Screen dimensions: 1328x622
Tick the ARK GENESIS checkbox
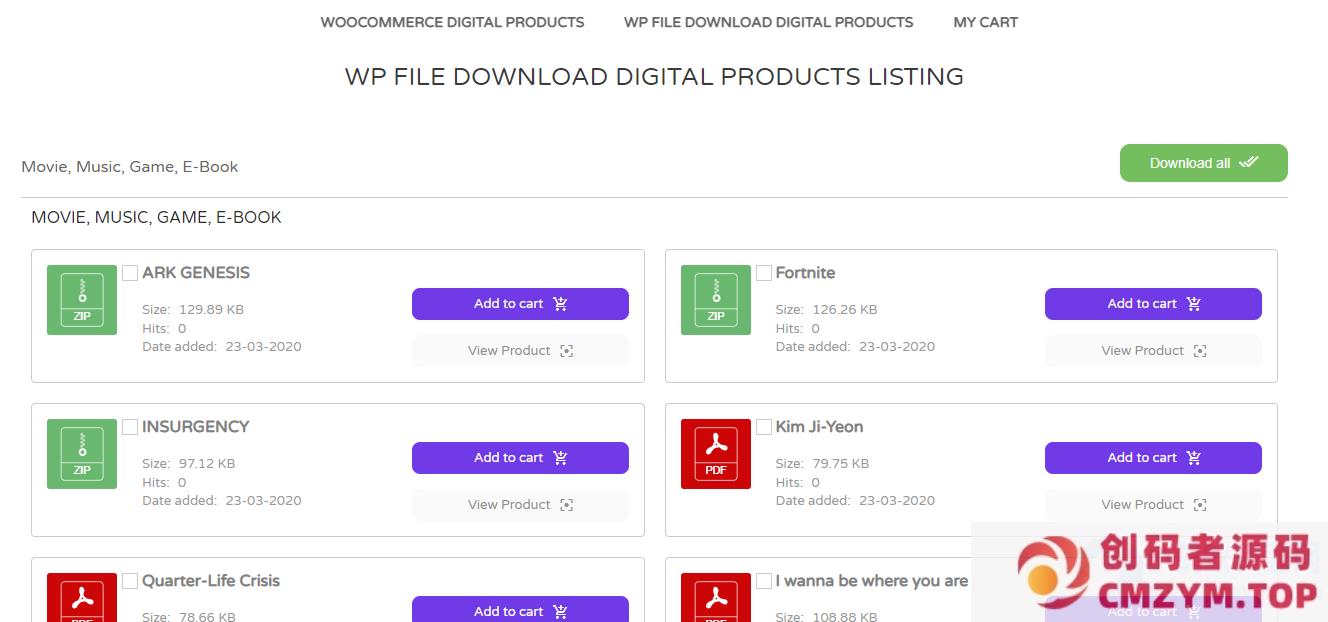130,273
